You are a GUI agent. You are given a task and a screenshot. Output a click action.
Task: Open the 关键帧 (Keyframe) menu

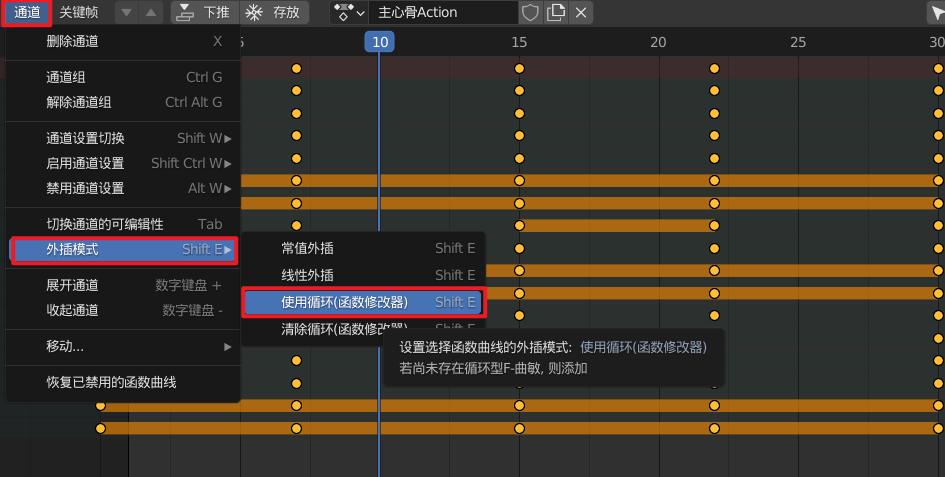point(79,13)
